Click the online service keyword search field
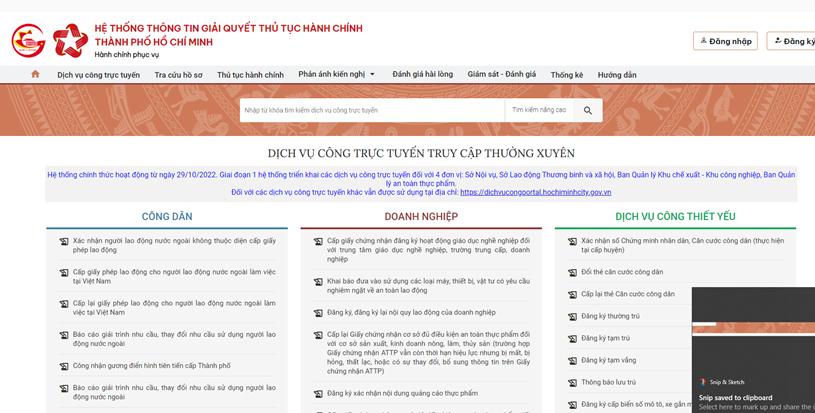Image resolution: width=815 pixels, height=413 pixels. click(371, 110)
